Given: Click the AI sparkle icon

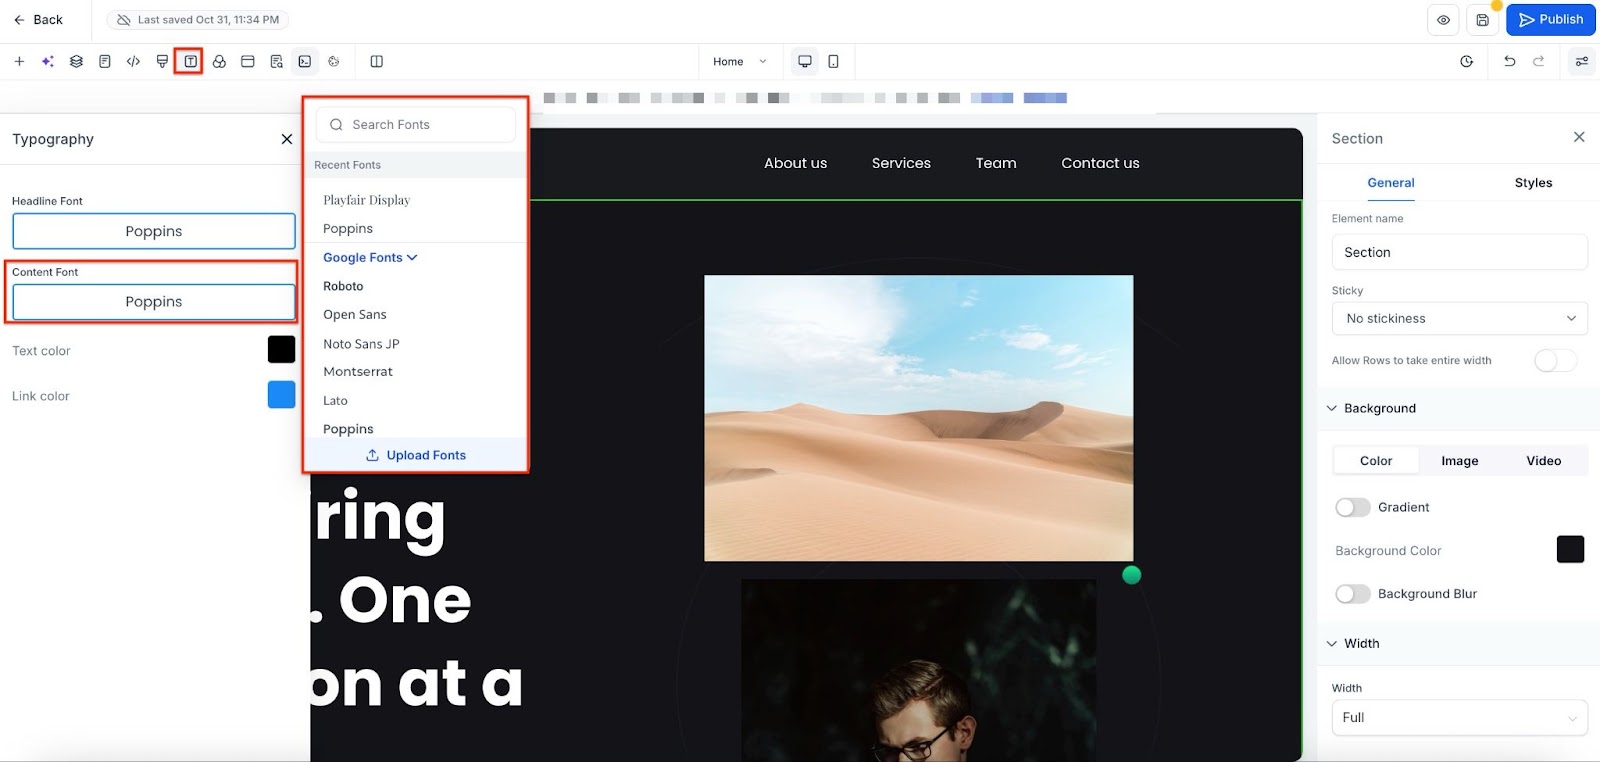Looking at the screenshot, I should [47, 62].
